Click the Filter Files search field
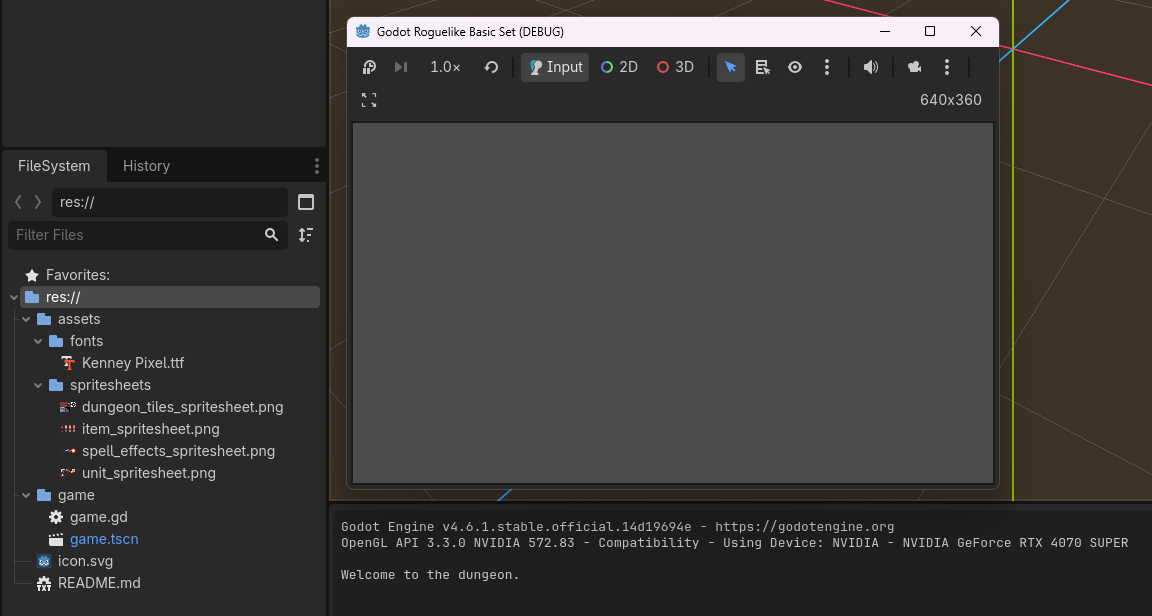Viewport: 1152px width, 616px height. tap(135, 235)
